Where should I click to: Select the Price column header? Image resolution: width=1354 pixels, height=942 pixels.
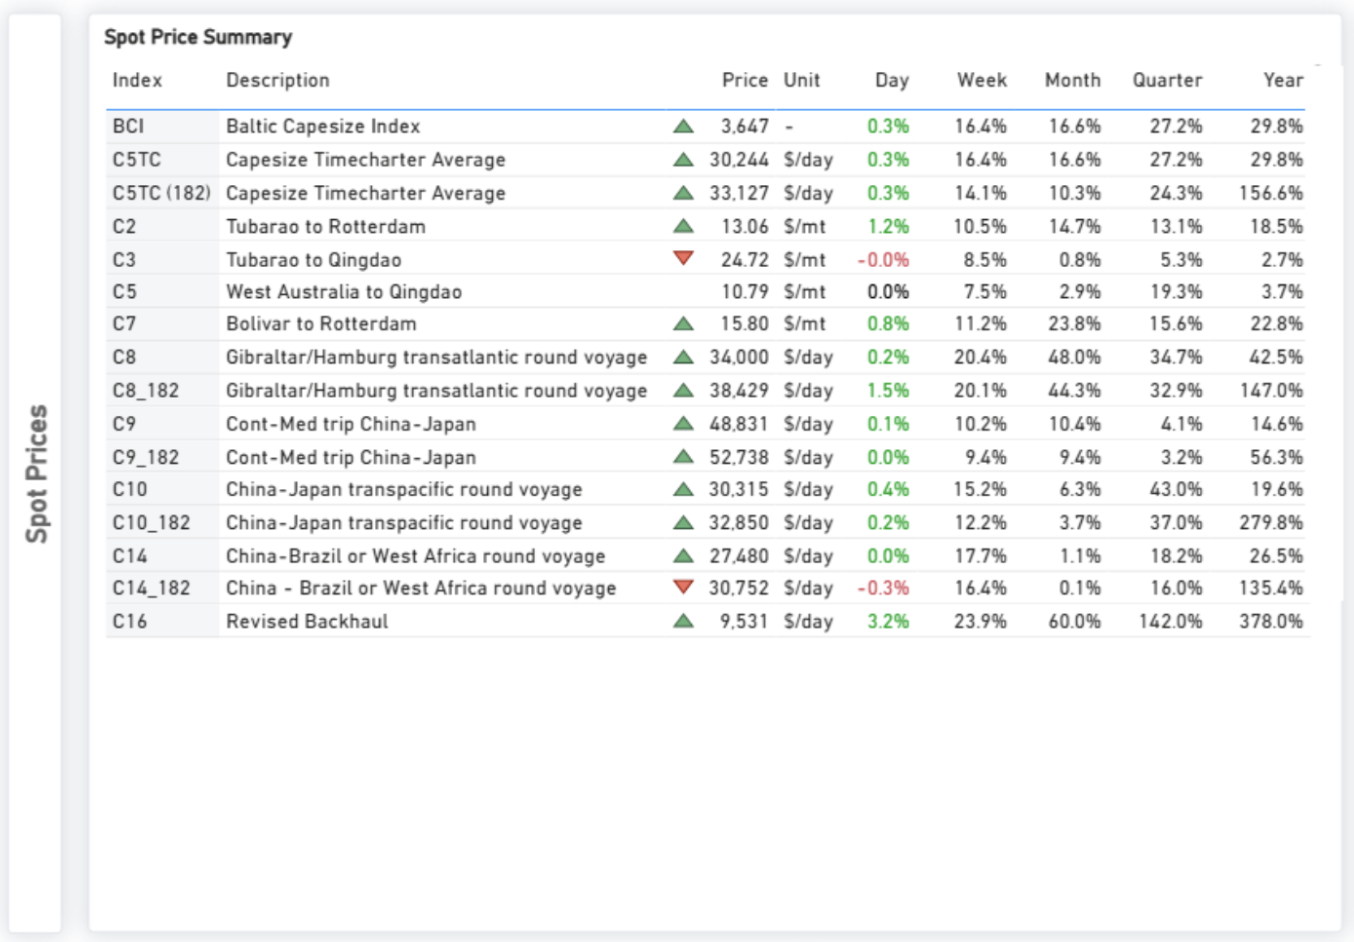[745, 80]
